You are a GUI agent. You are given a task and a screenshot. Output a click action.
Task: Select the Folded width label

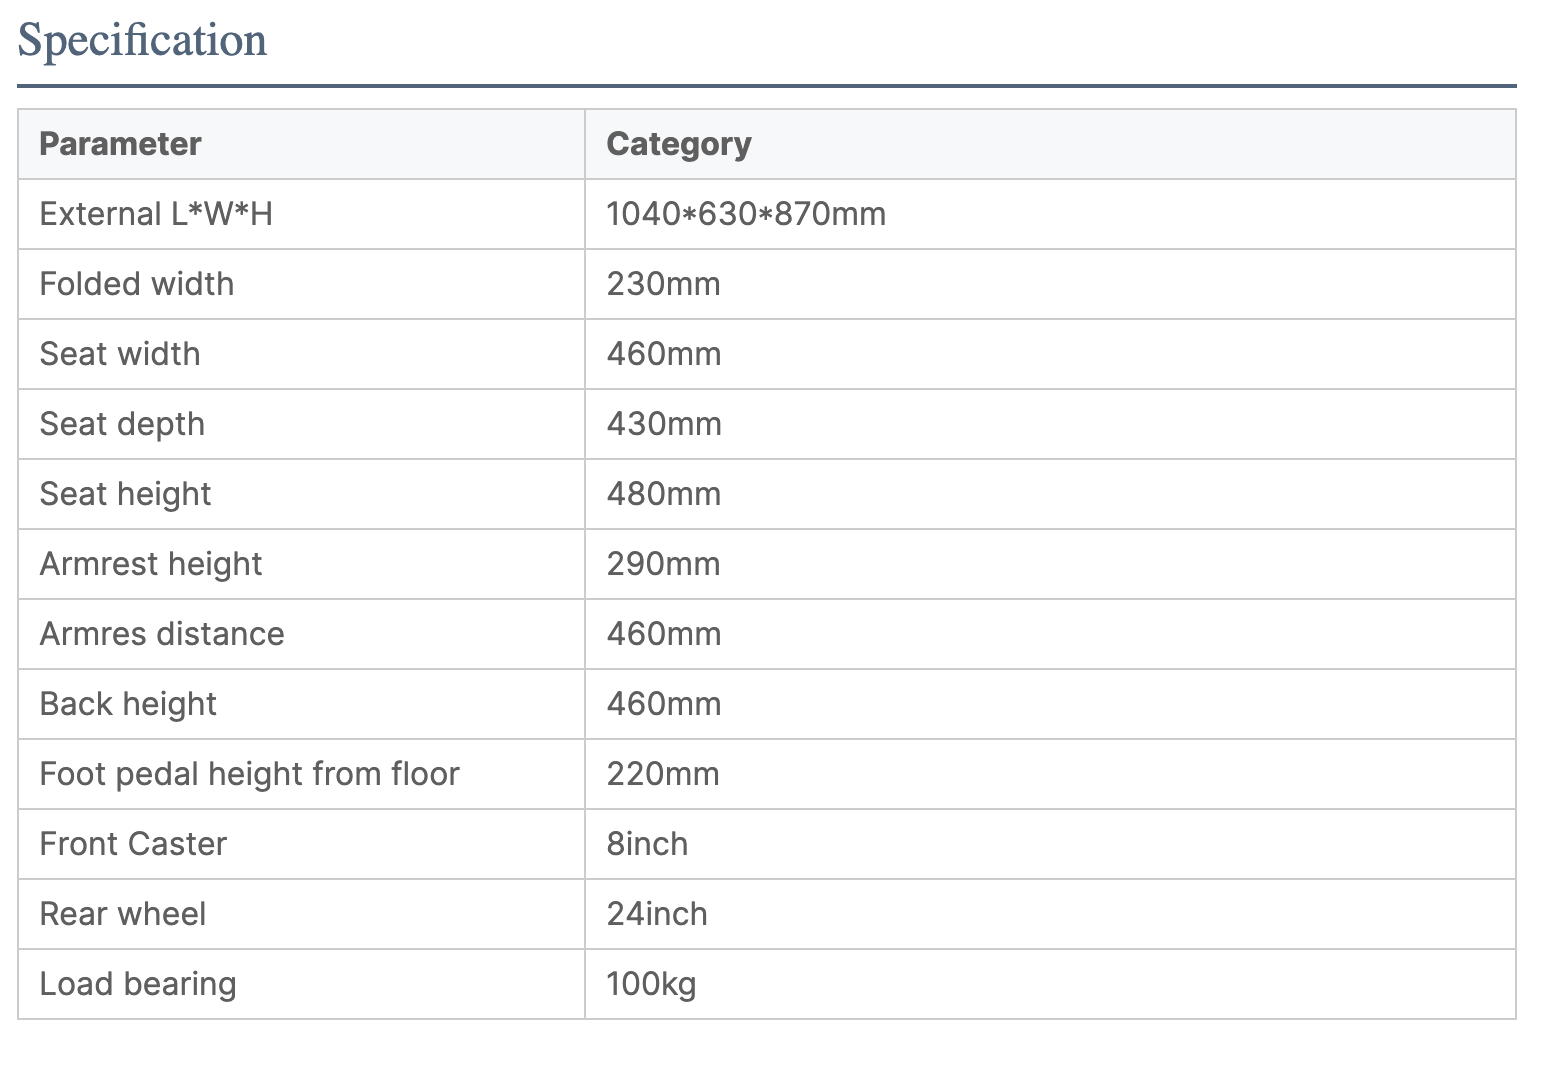(137, 284)
